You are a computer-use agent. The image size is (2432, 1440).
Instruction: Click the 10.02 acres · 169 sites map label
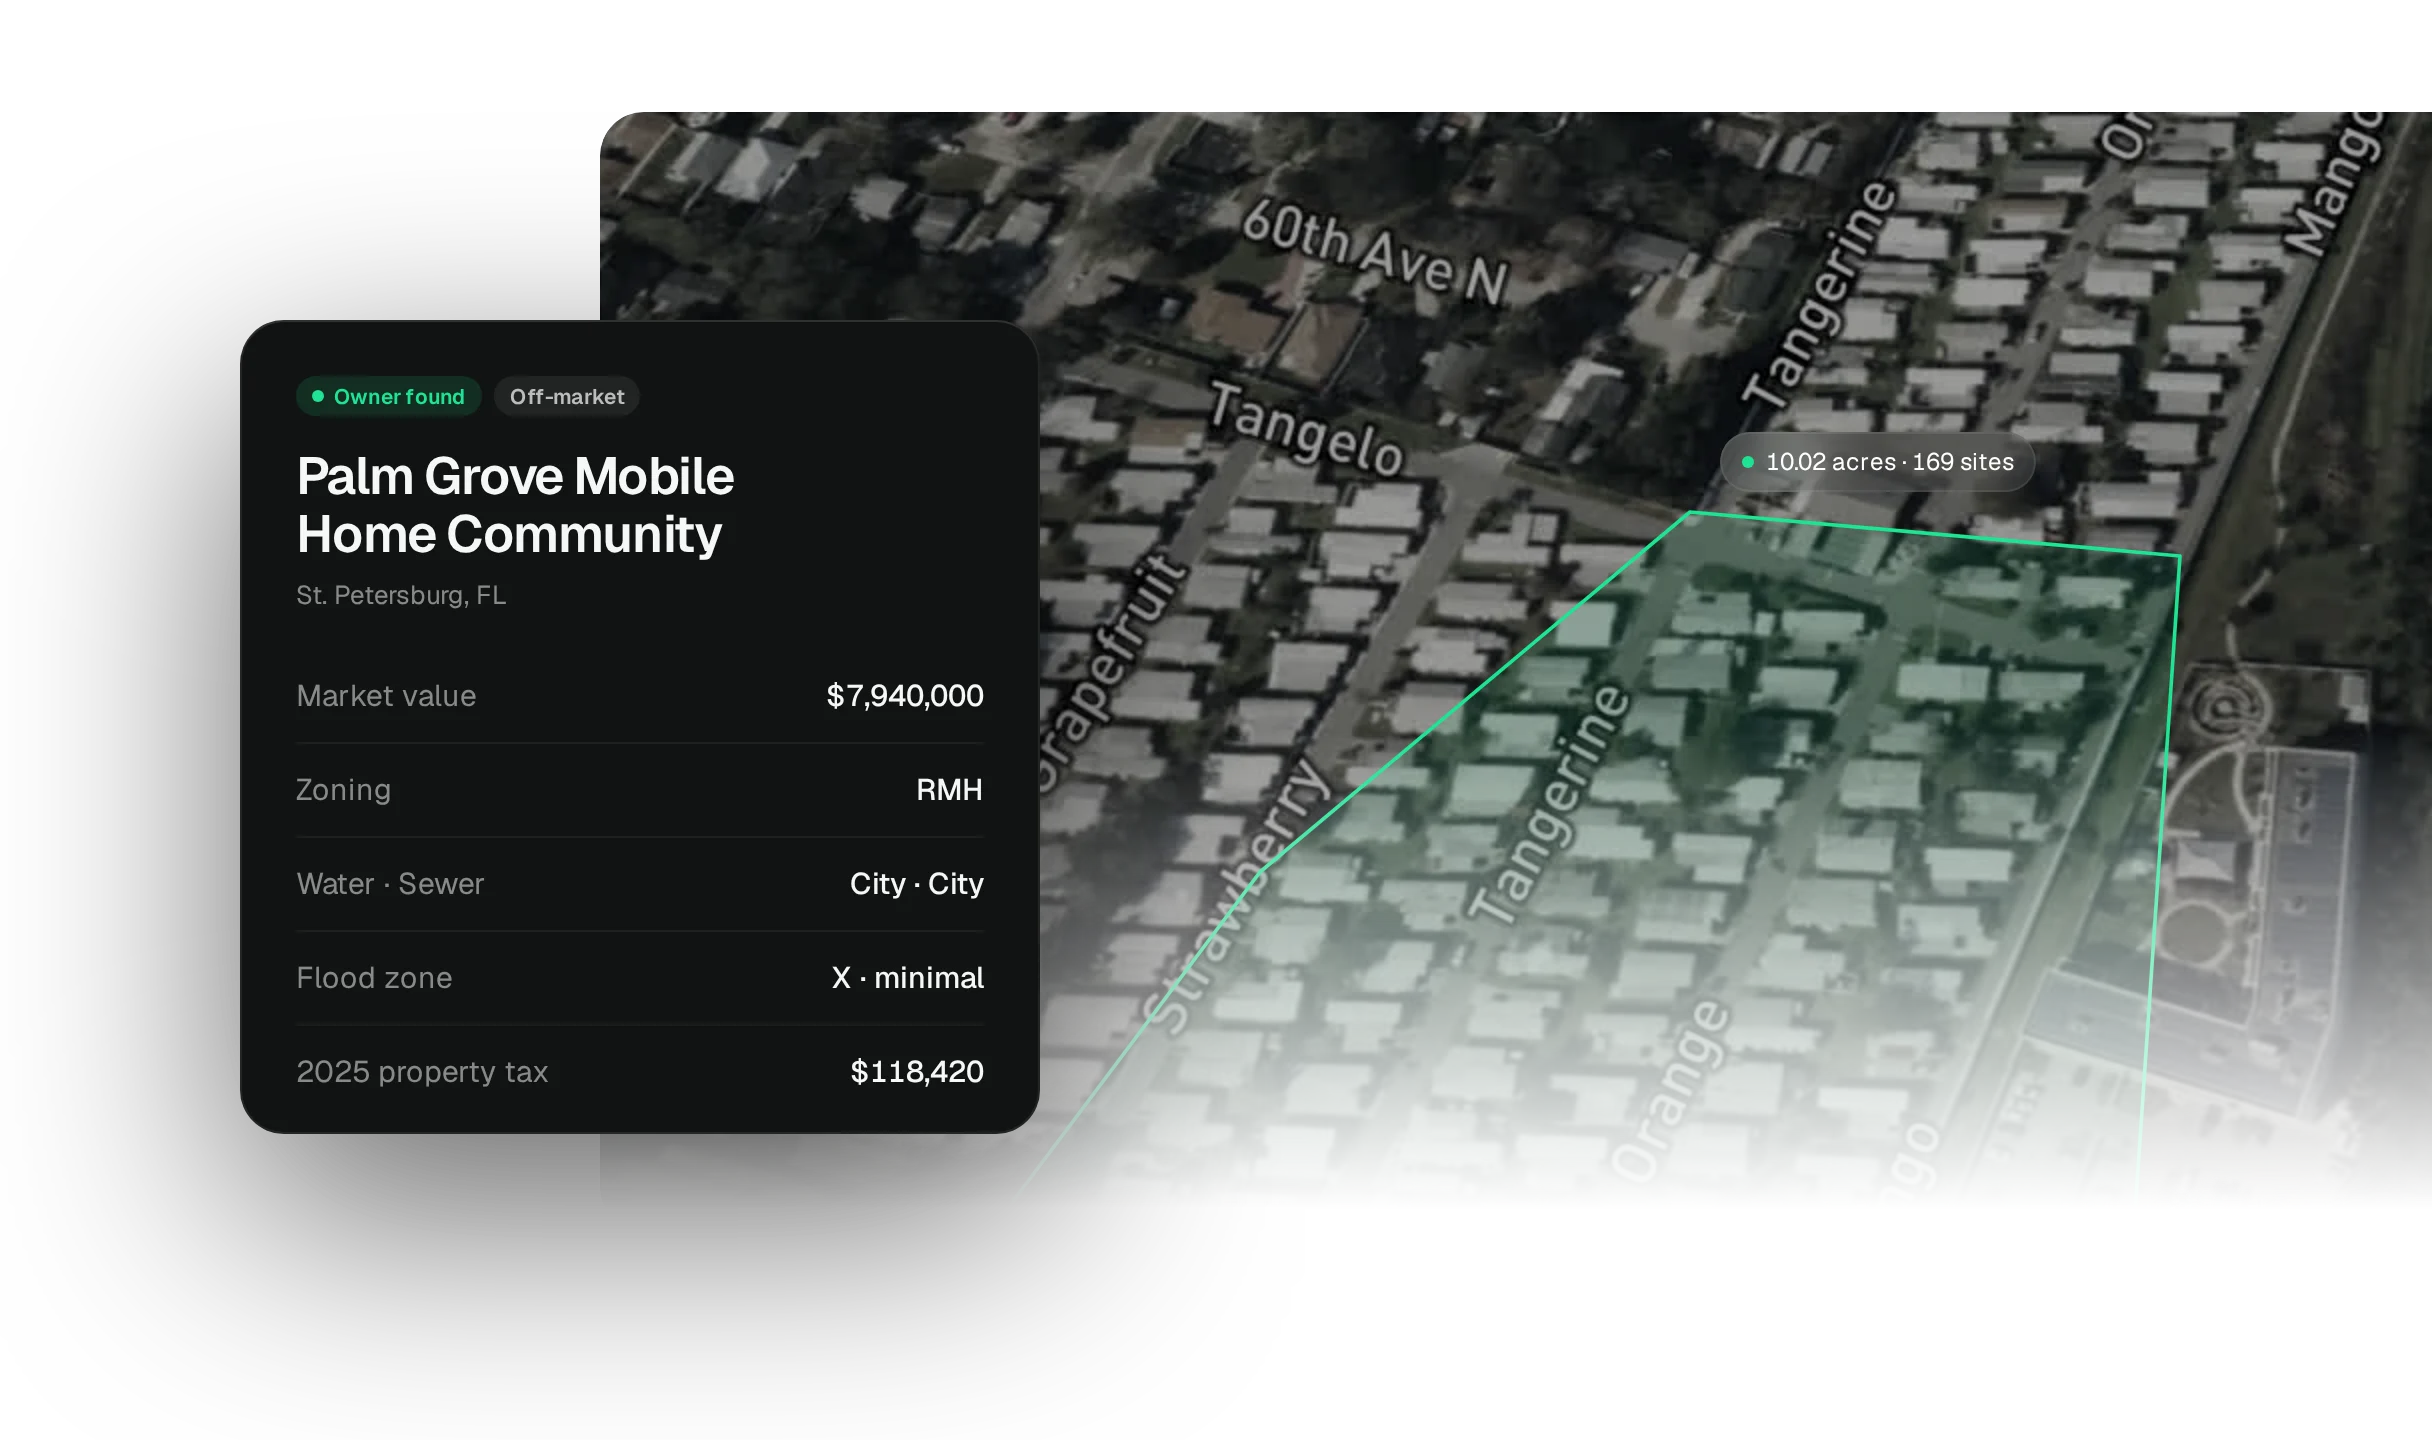[1877, 462]
